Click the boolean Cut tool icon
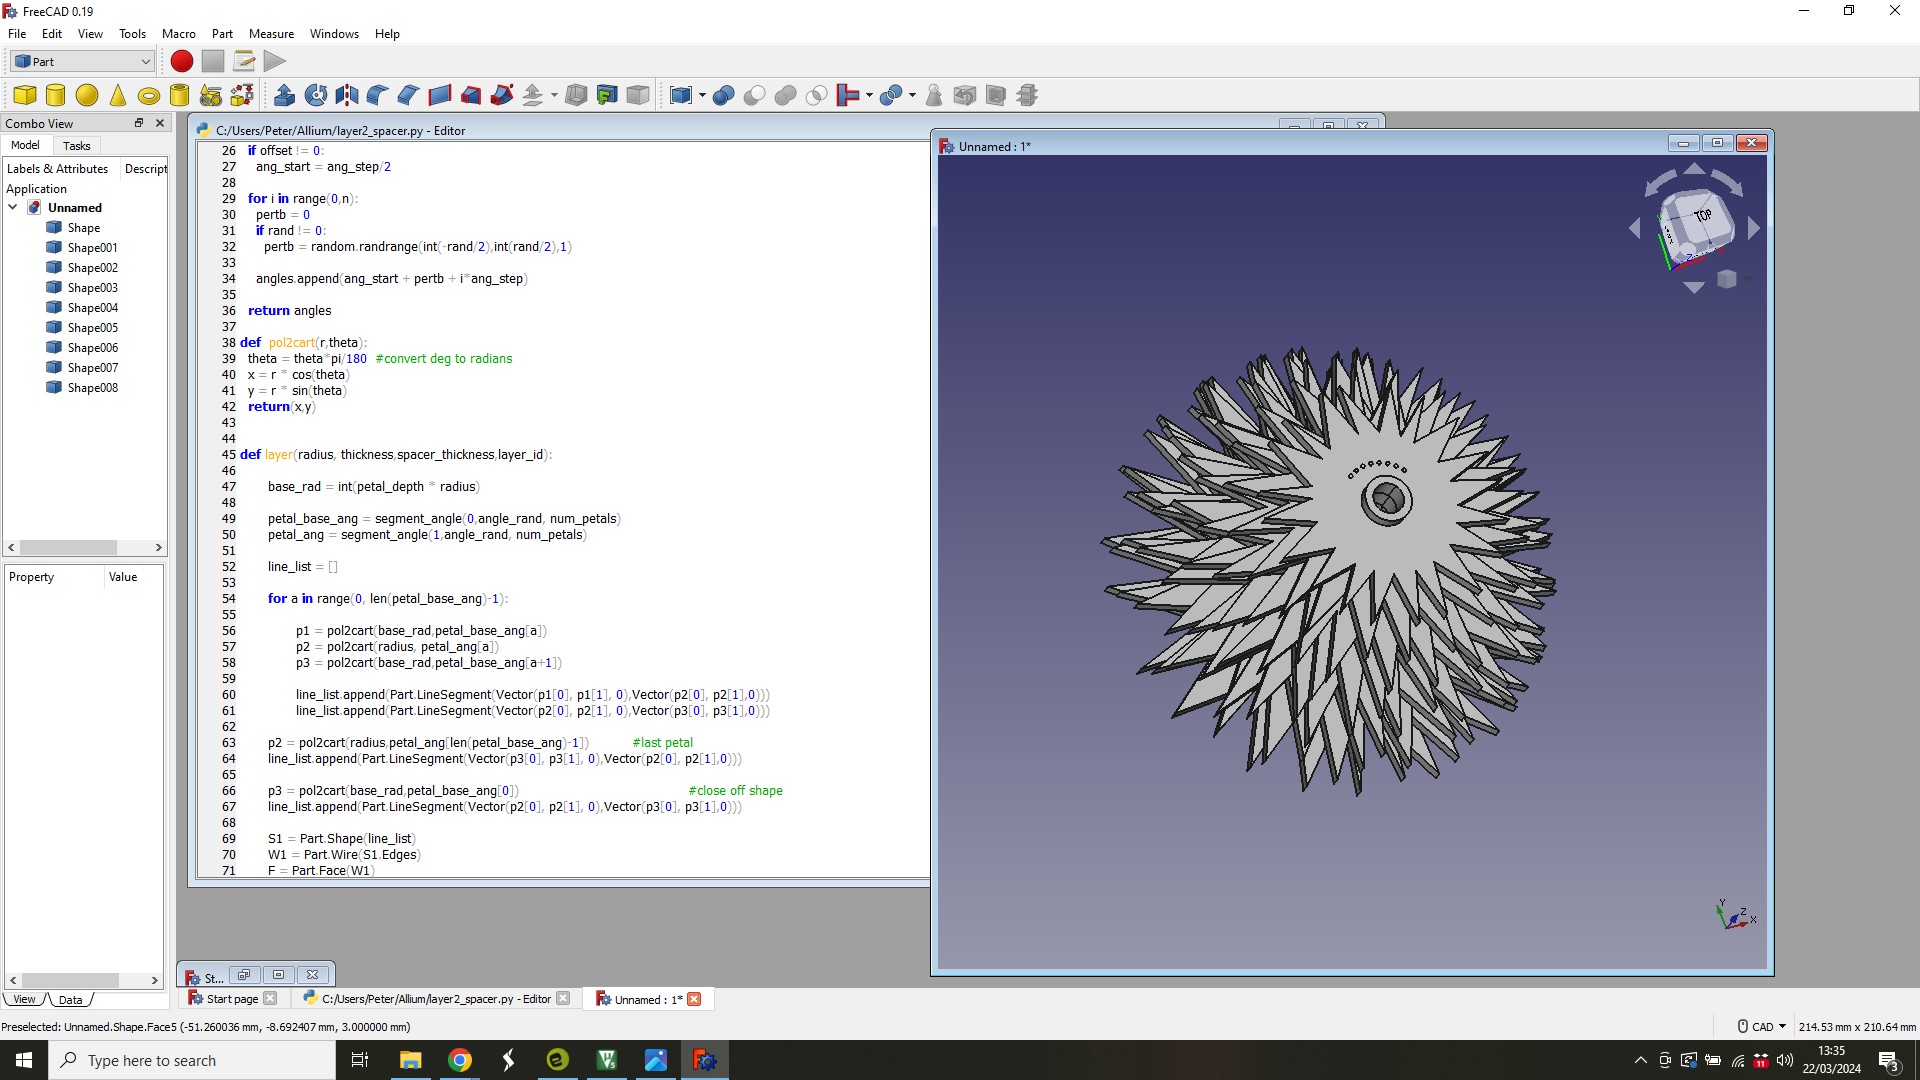Screen dimensions: 1920x1080 (x=755, y=95)
